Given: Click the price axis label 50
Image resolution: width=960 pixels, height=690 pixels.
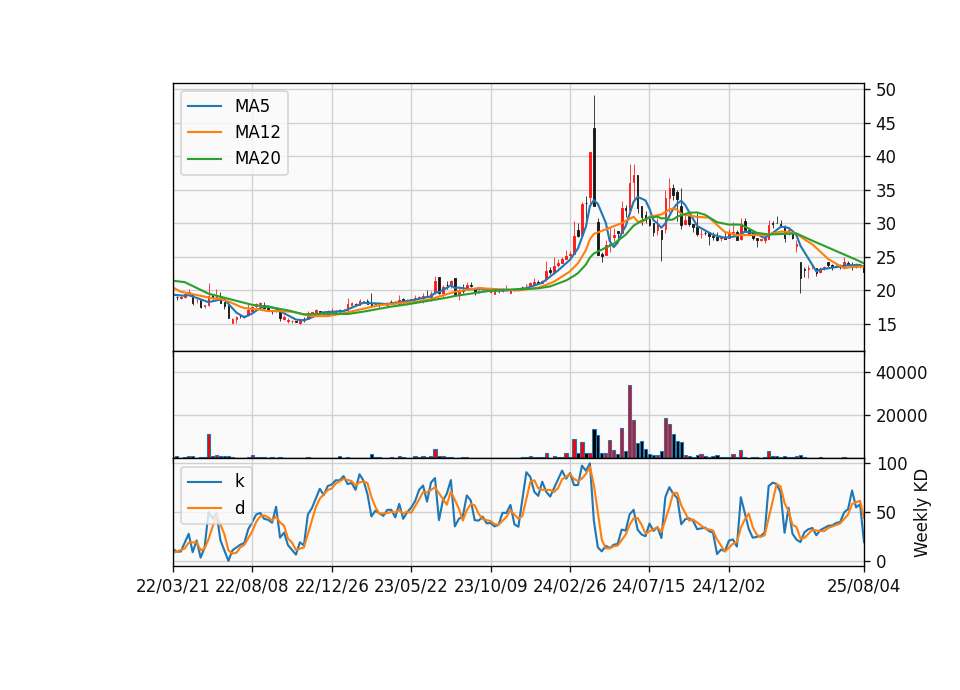Looking at the screenshot, I should tap(885, 90).
